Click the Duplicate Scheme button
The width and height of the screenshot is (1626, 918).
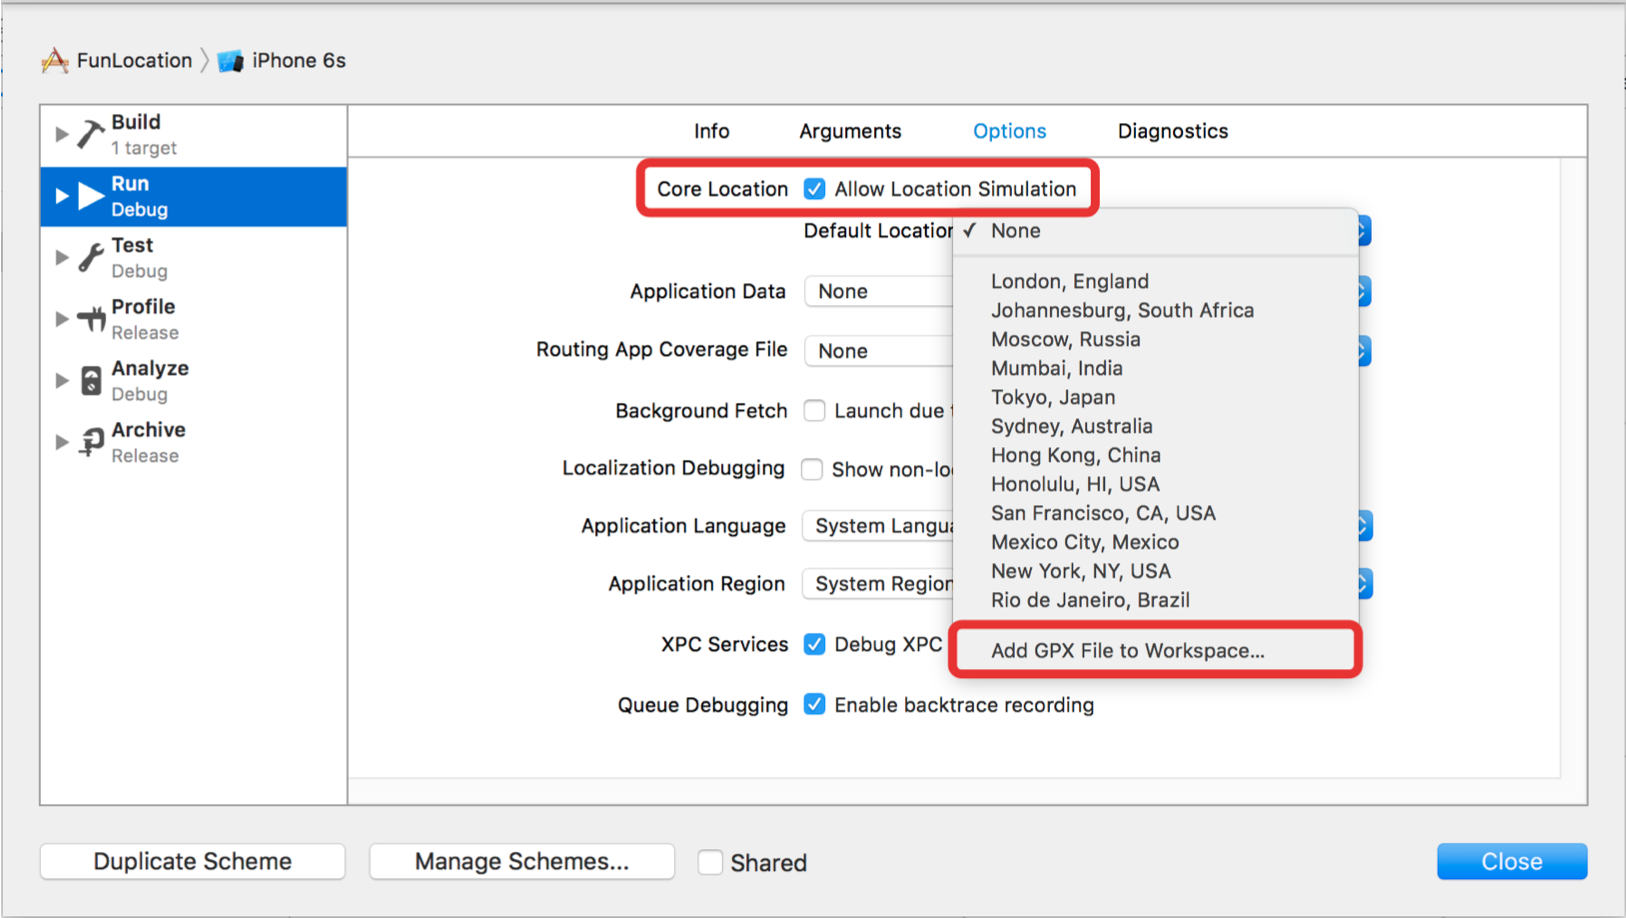point(193,861)
